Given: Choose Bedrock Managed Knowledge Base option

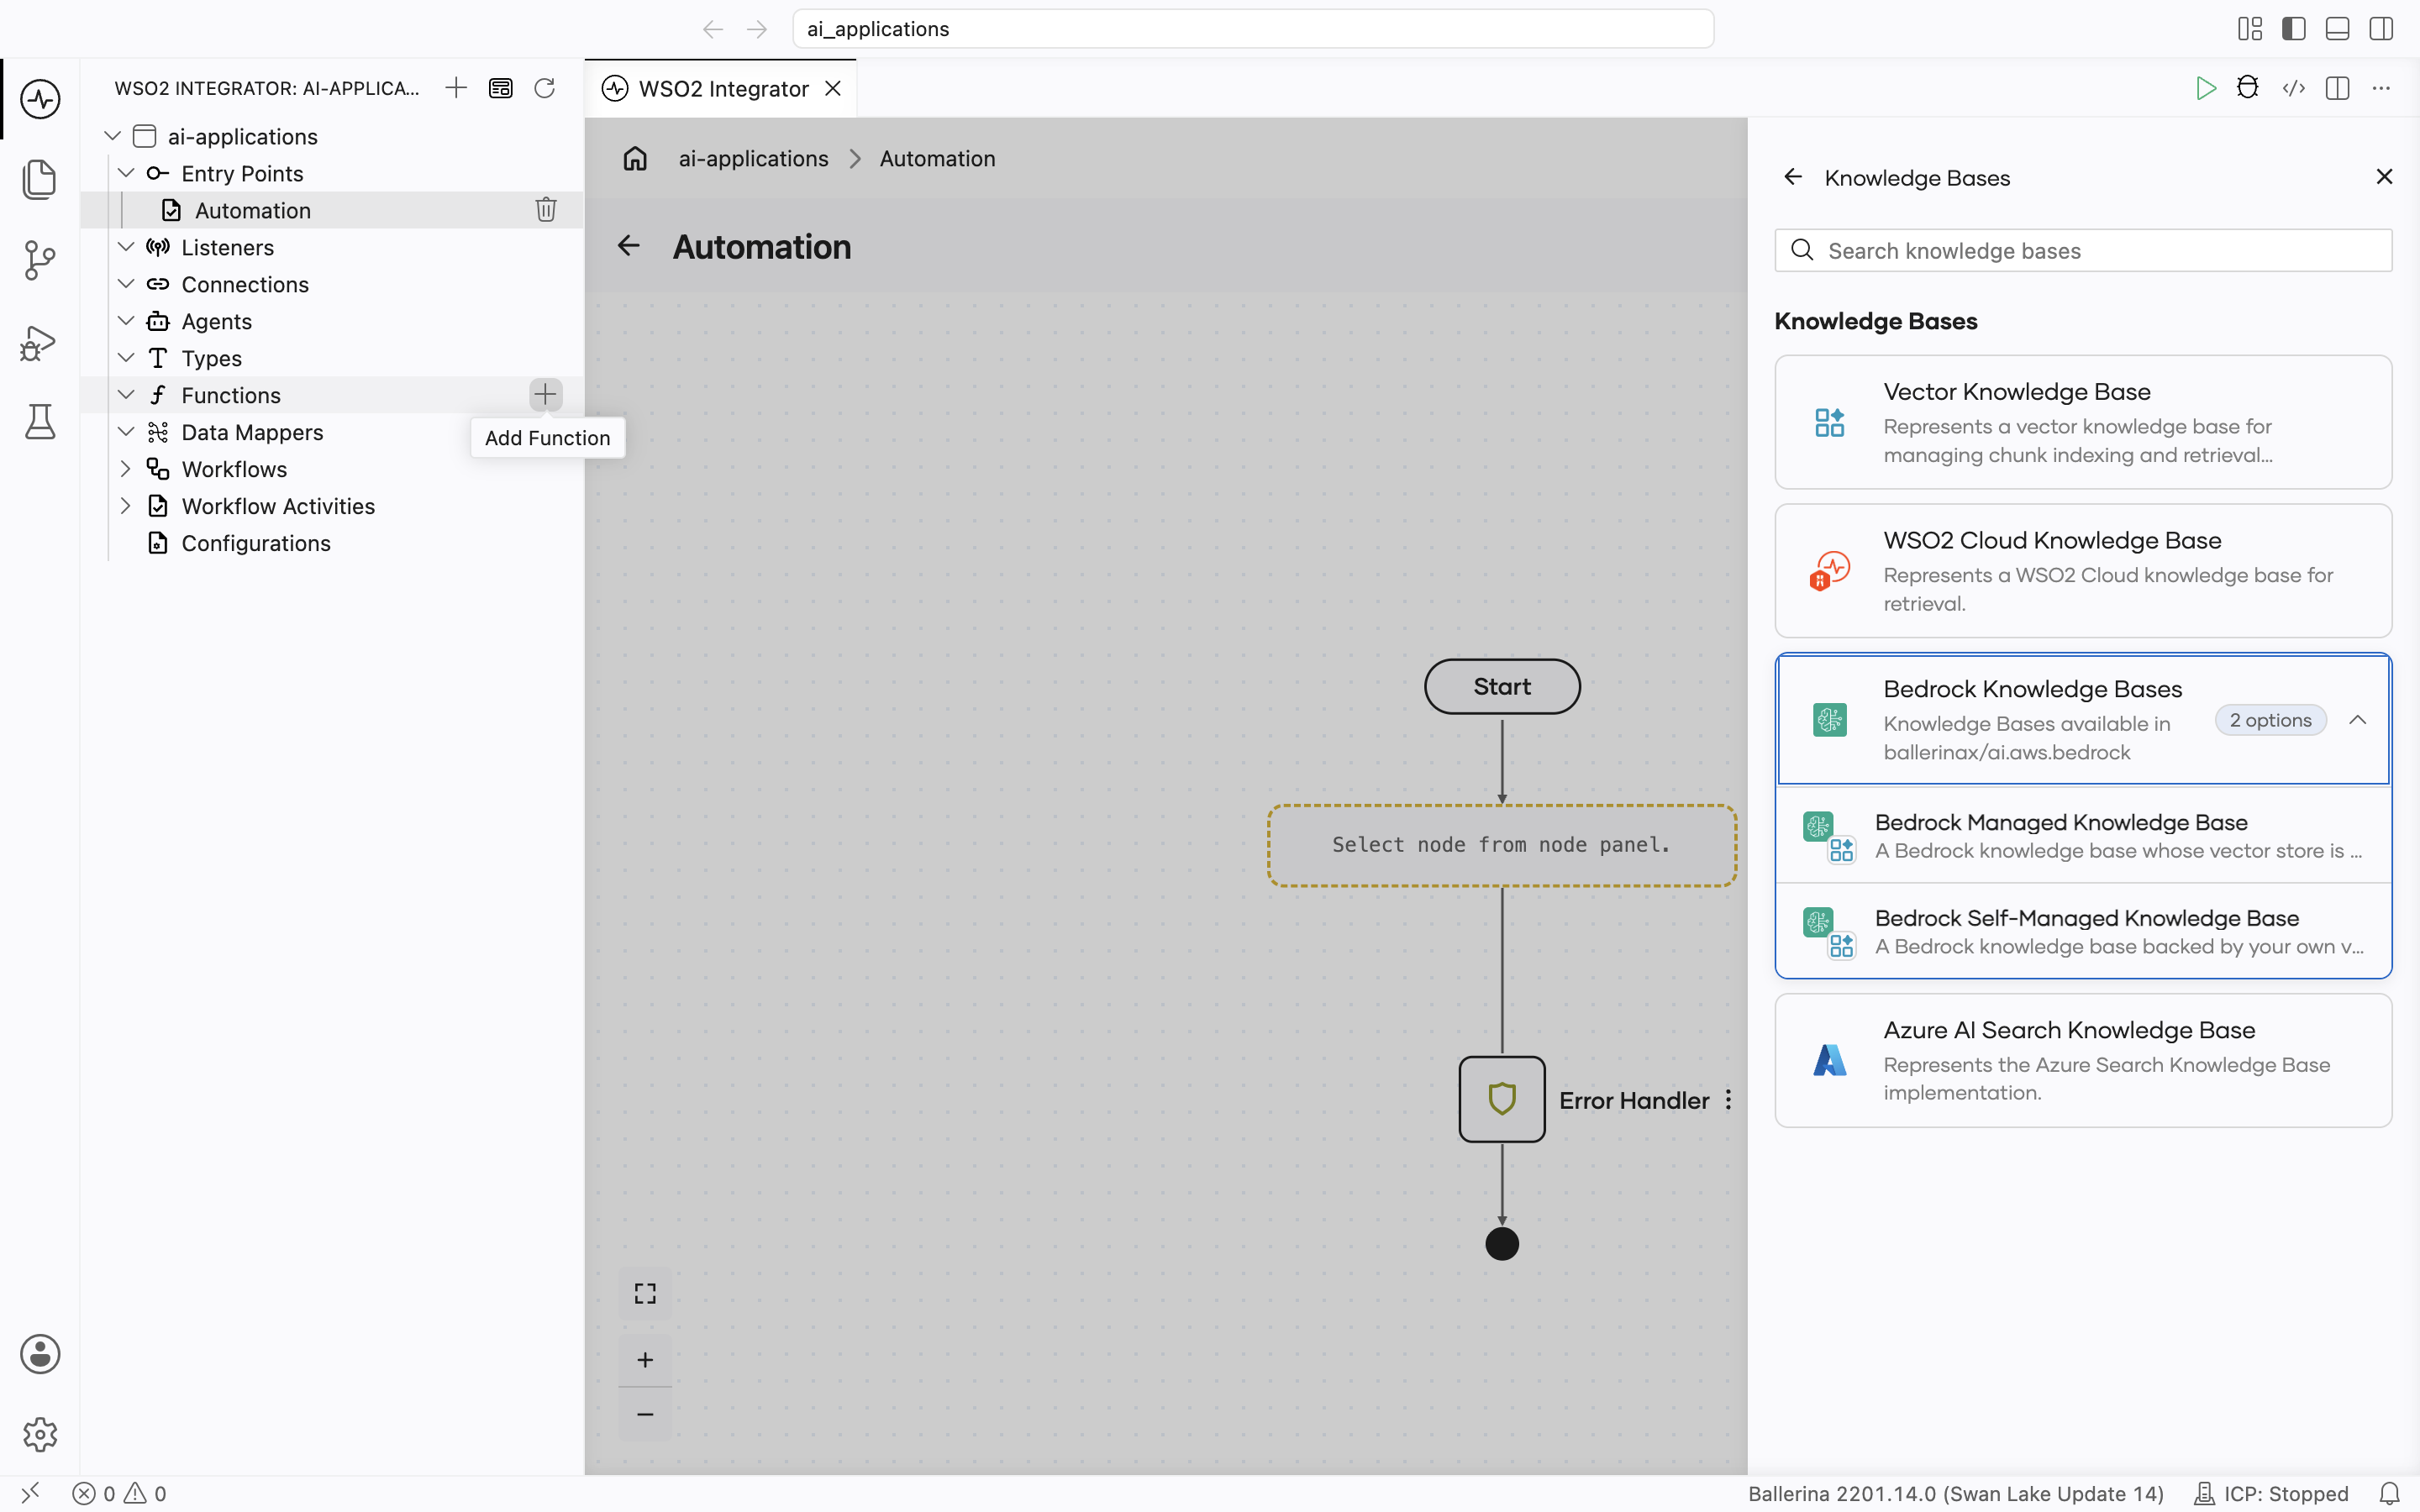Looking at the screenshot, I should coord(2083,835).
